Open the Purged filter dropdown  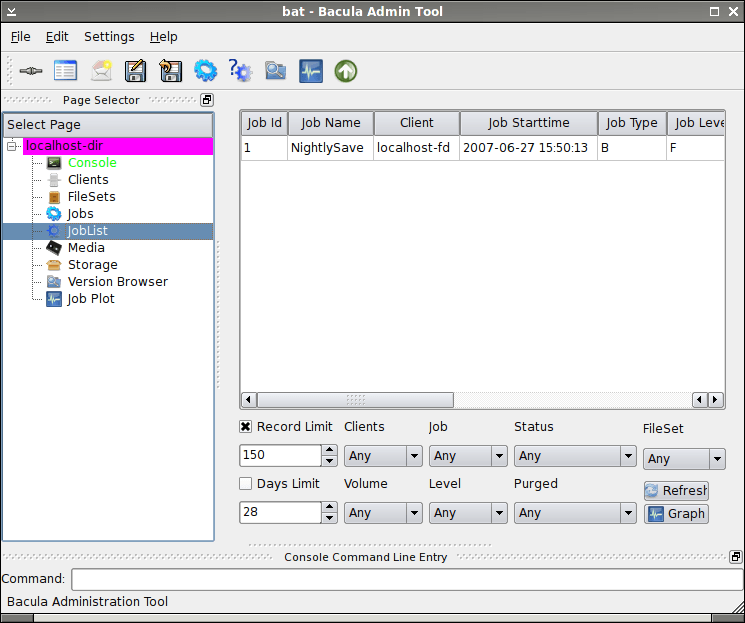(575, 513)
